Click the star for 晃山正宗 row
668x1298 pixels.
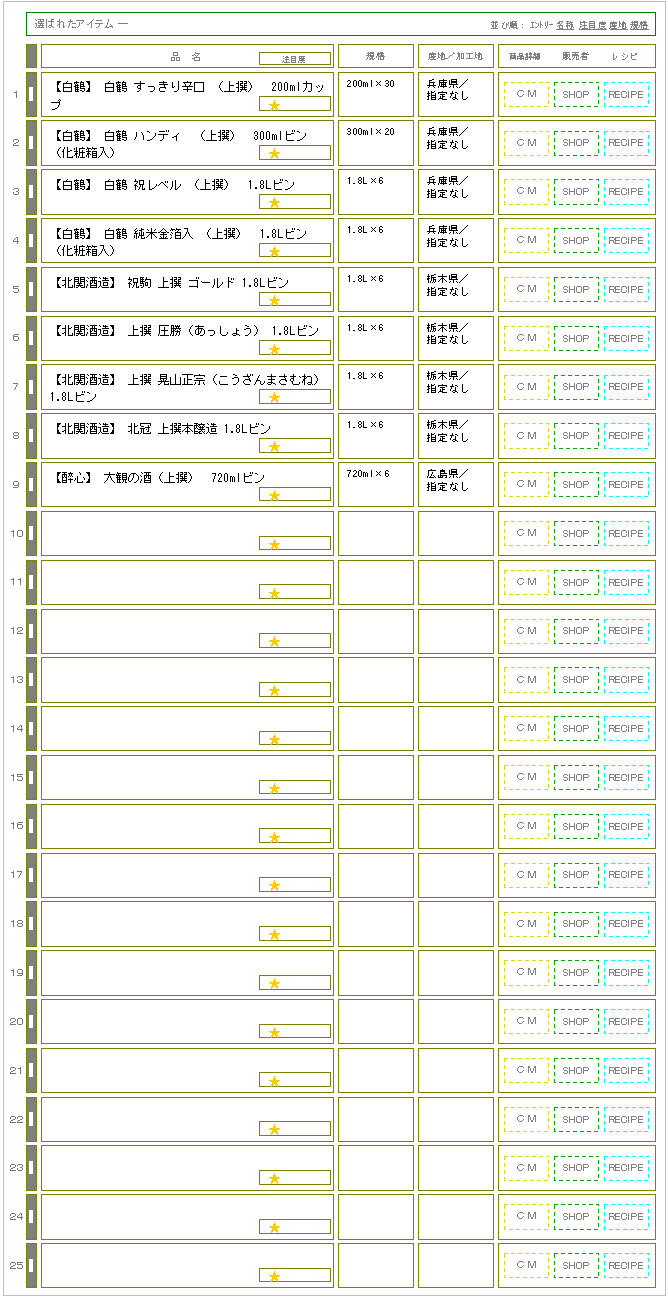(x=274, y=398)
